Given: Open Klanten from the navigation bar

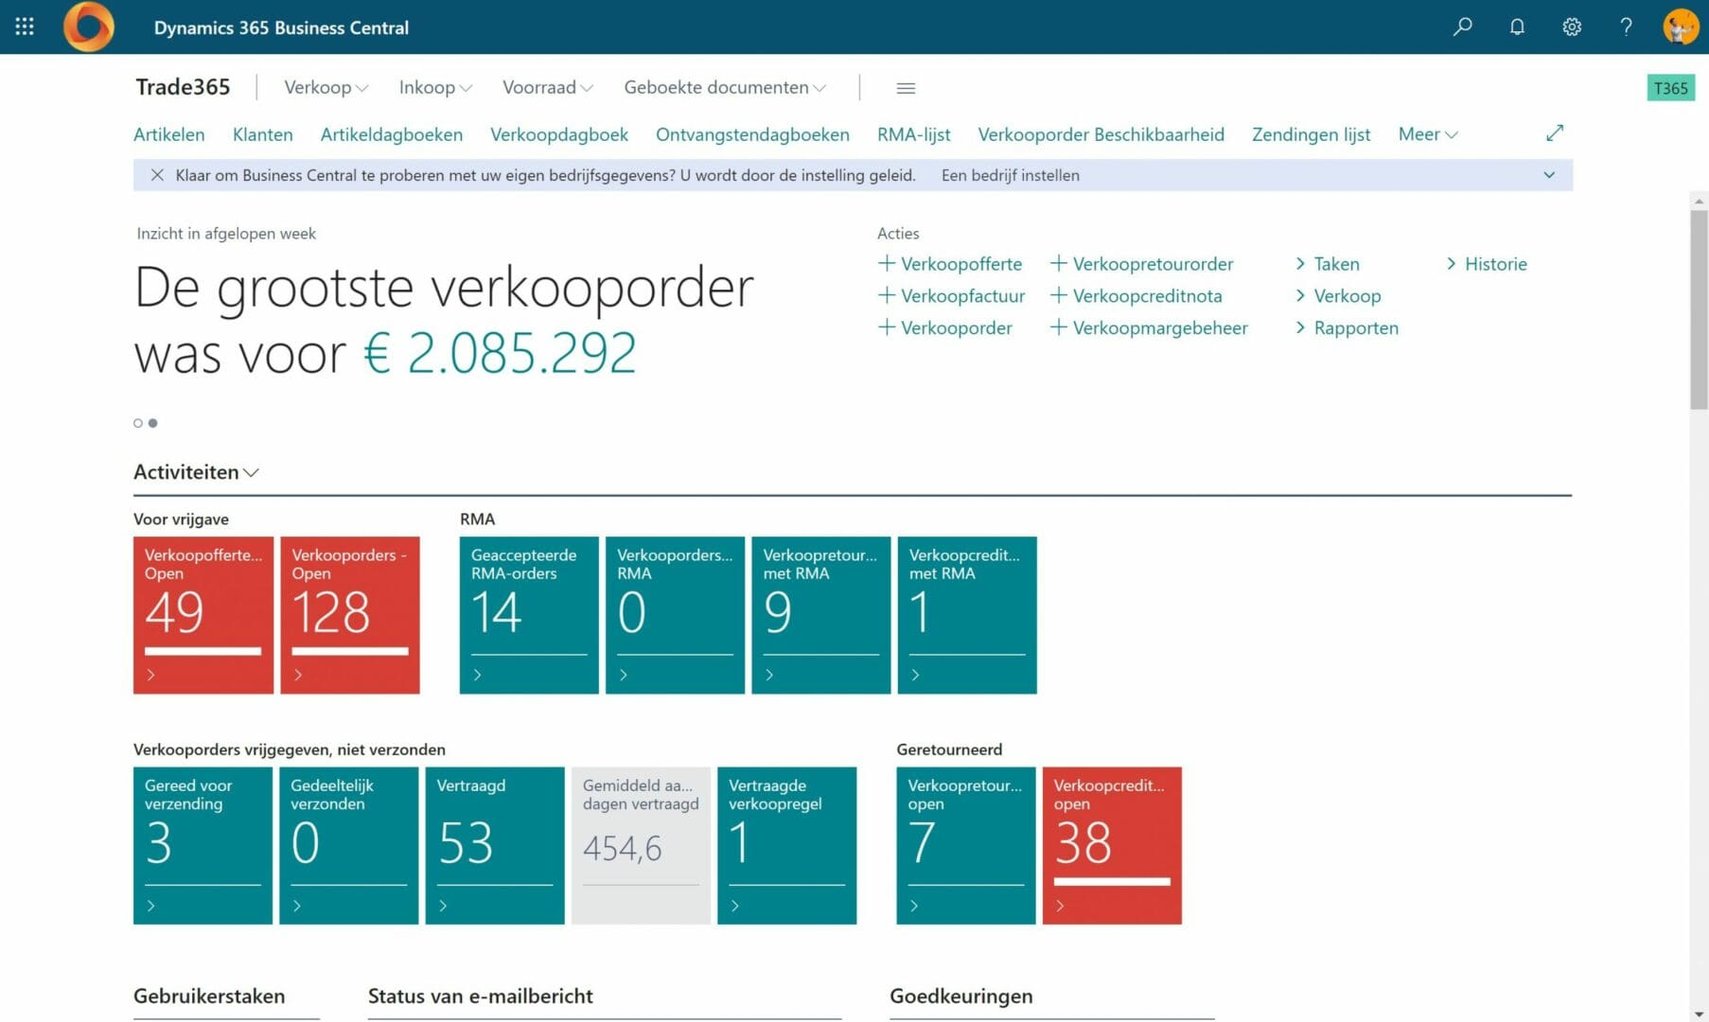Looking at the screenshot, I should (263, 134).
